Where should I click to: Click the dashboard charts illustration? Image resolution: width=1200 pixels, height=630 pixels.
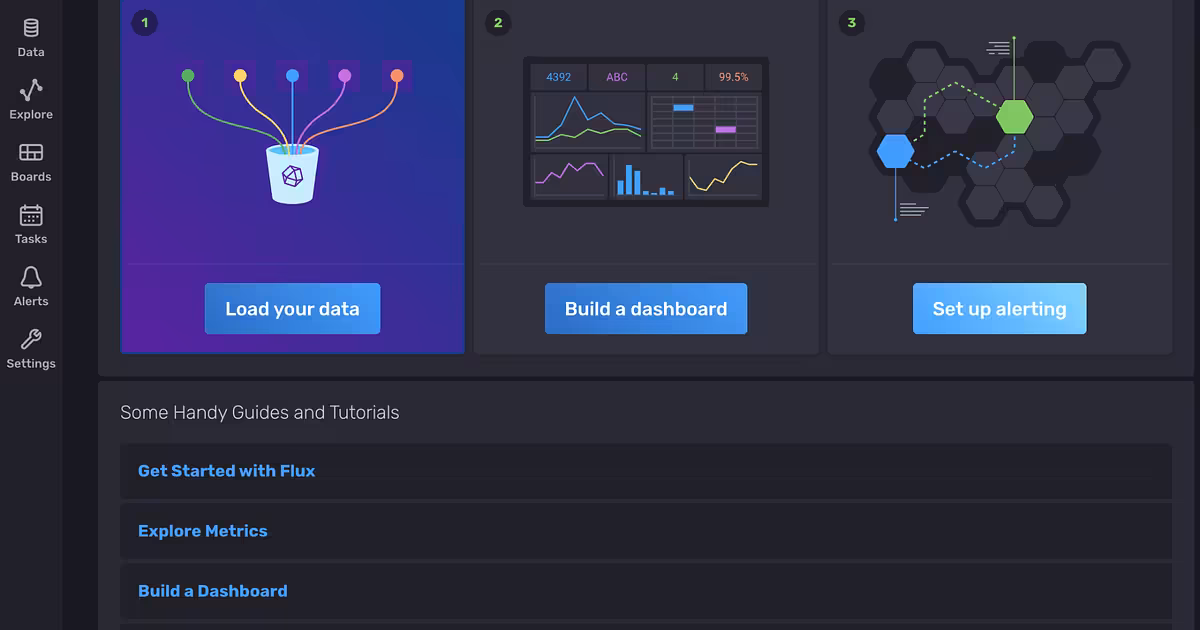[646, 132]
